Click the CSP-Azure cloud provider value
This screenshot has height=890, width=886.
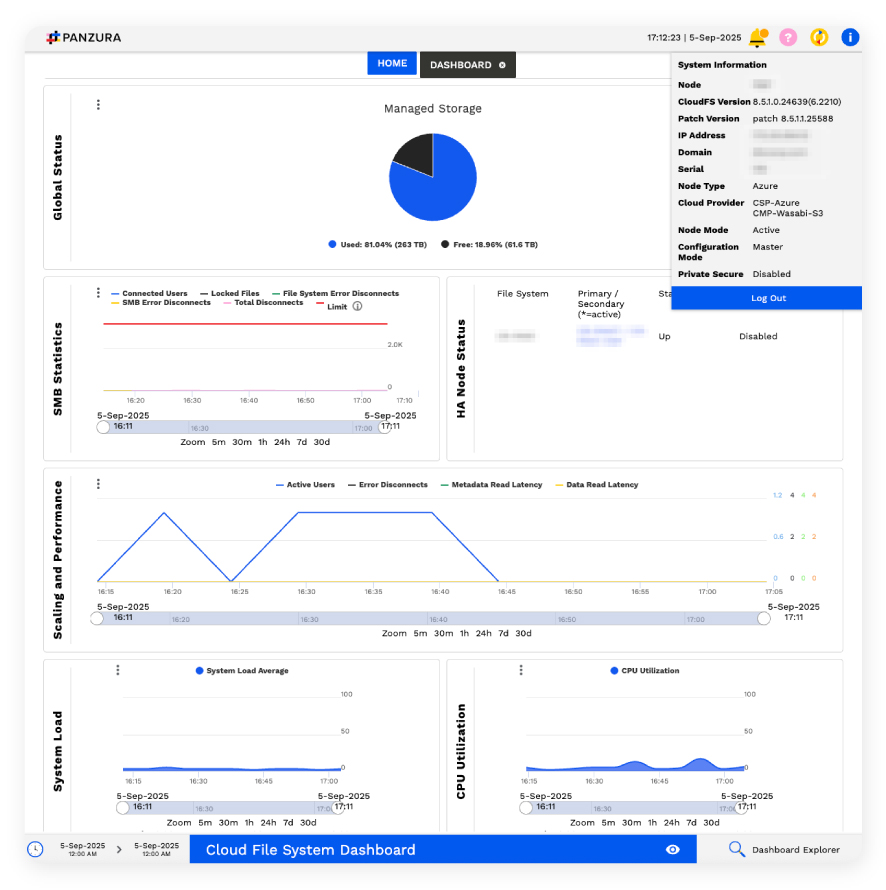776,203
